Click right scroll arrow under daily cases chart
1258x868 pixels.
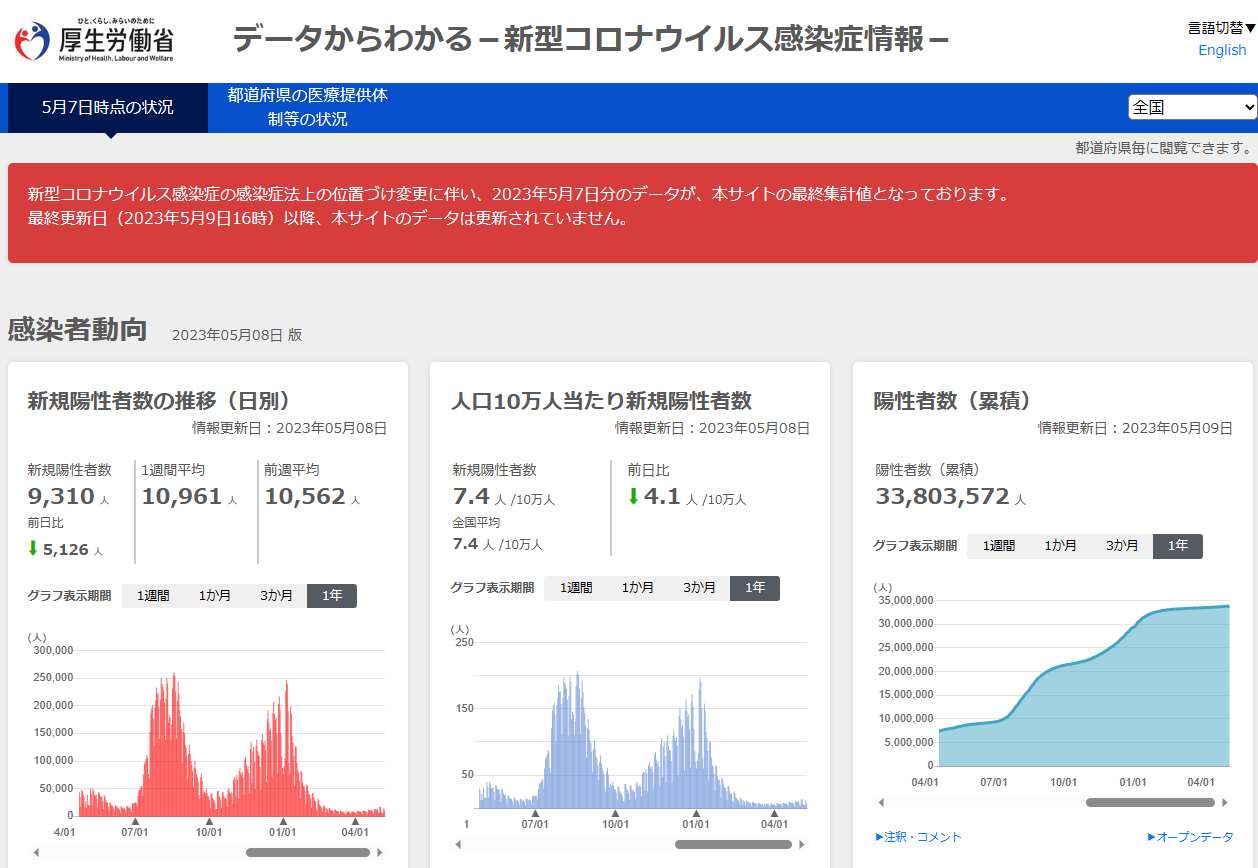[x=380, y=853]
